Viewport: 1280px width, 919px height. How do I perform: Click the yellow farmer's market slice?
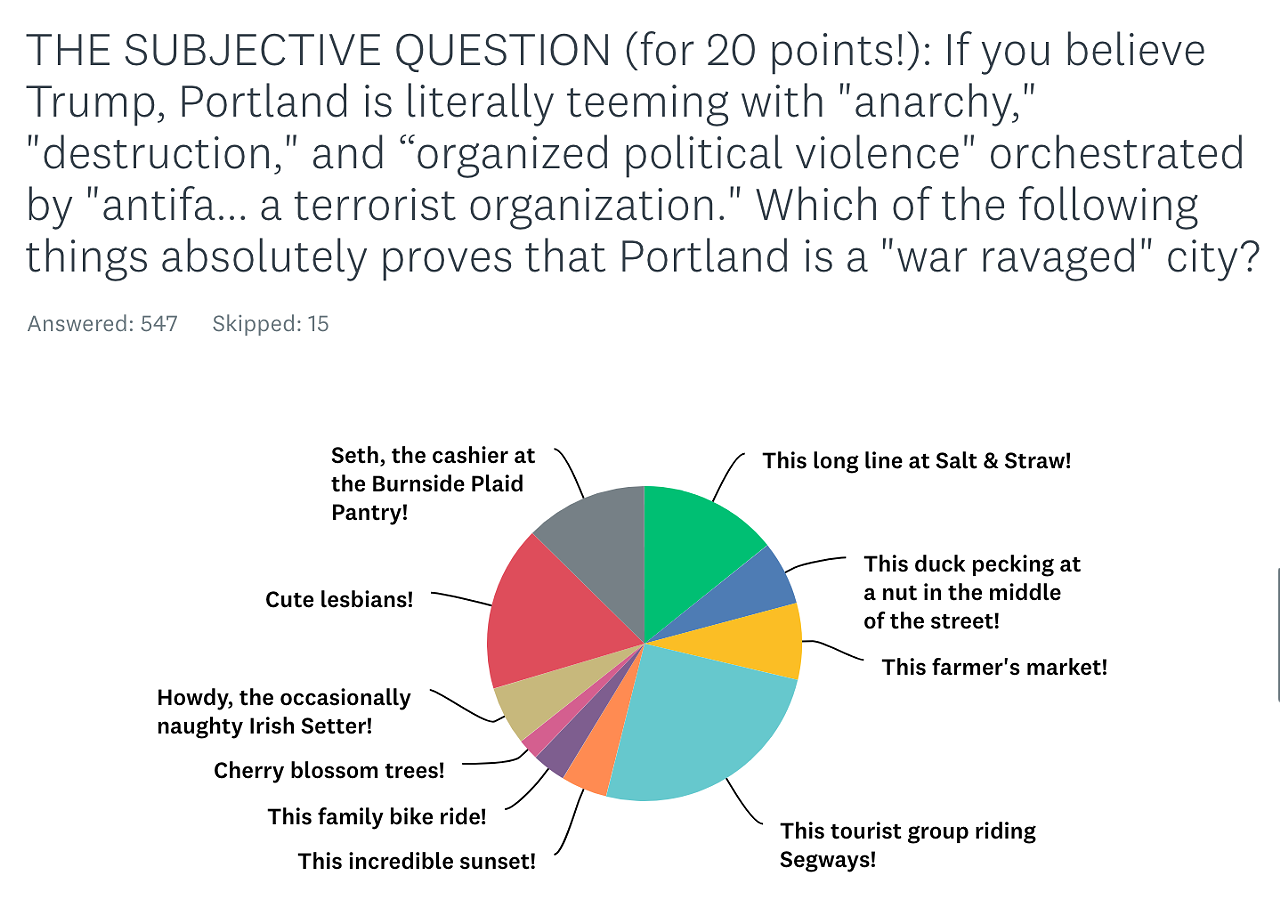click(768, 644)
